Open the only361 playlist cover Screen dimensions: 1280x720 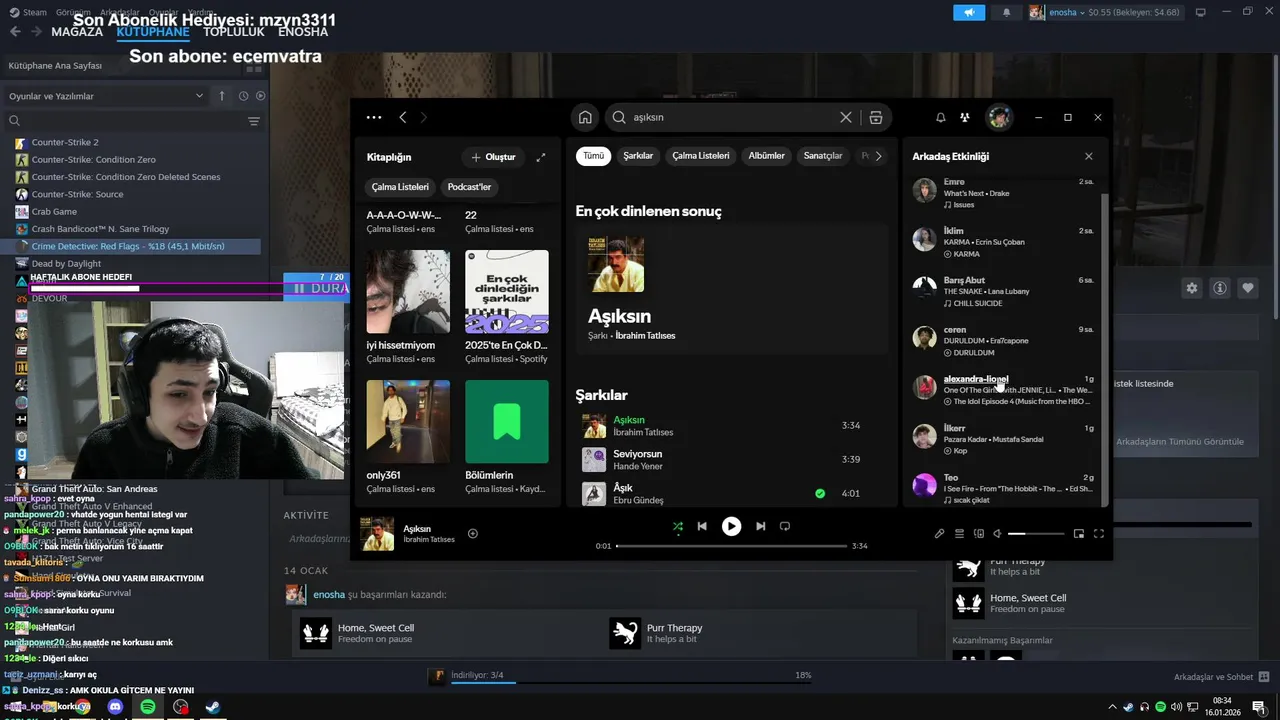pos(408,421)
